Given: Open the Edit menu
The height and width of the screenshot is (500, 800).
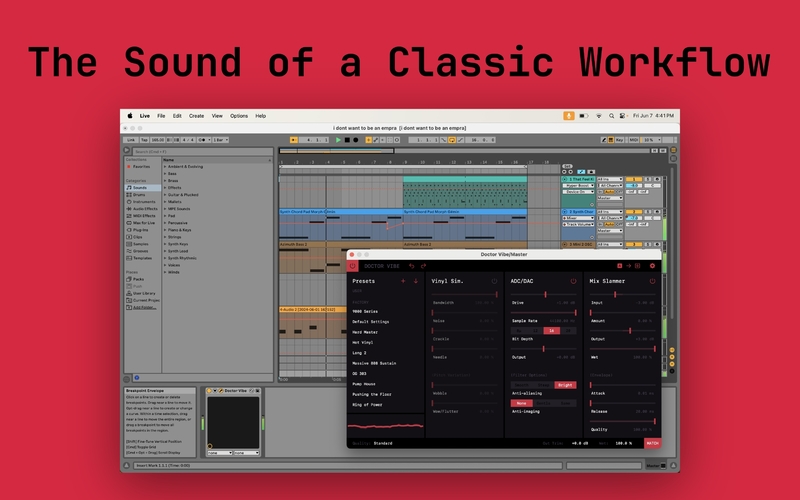Looking at the screenshot, I should tap(177, 116).
